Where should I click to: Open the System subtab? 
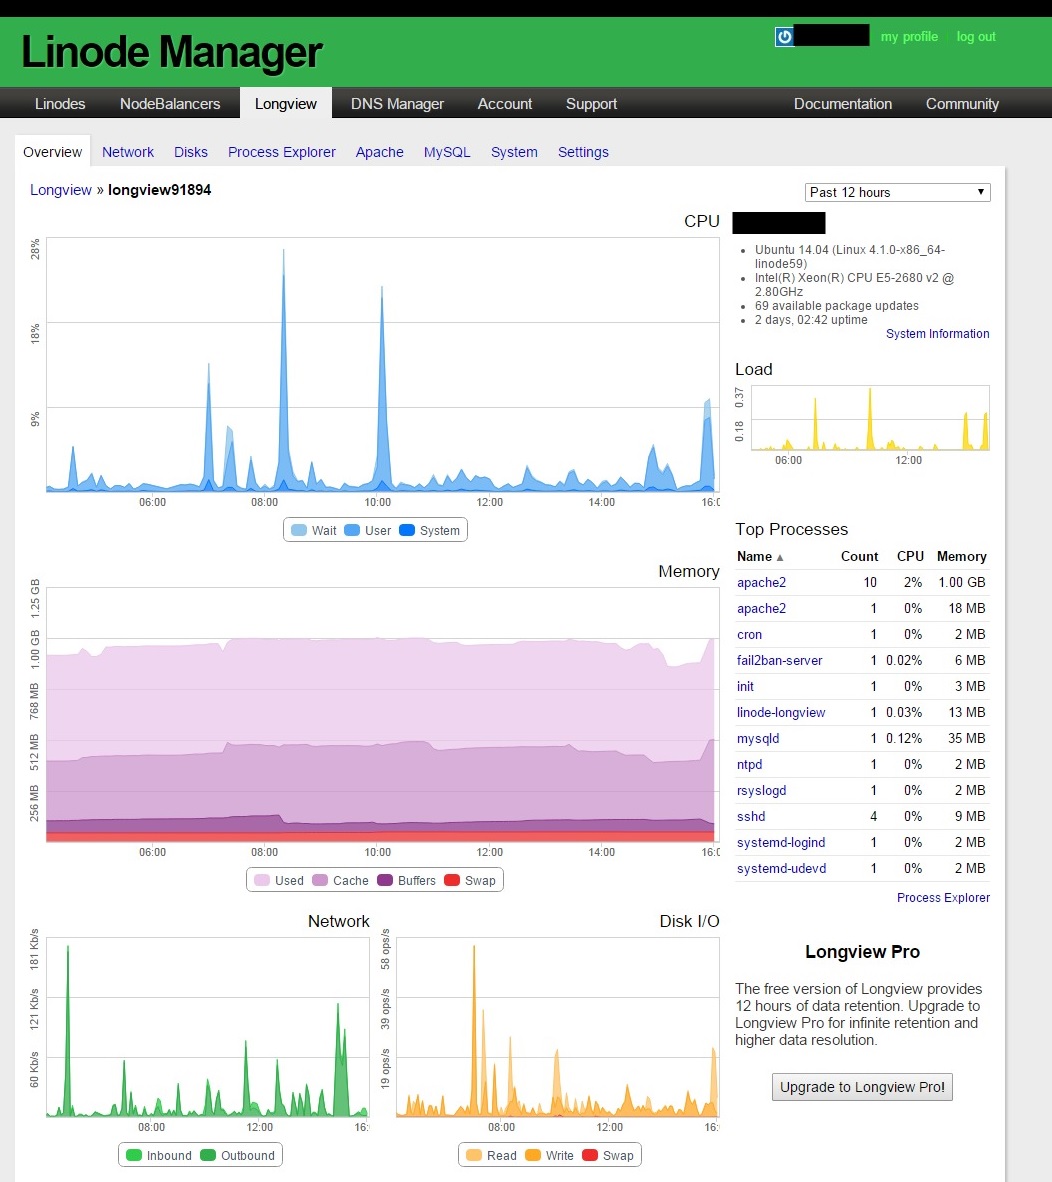[514, 152]
